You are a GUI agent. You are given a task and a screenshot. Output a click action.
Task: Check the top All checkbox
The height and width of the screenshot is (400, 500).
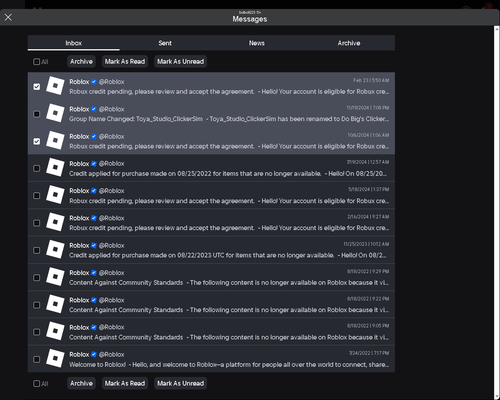pyautogui.click(x=36, y=62)
